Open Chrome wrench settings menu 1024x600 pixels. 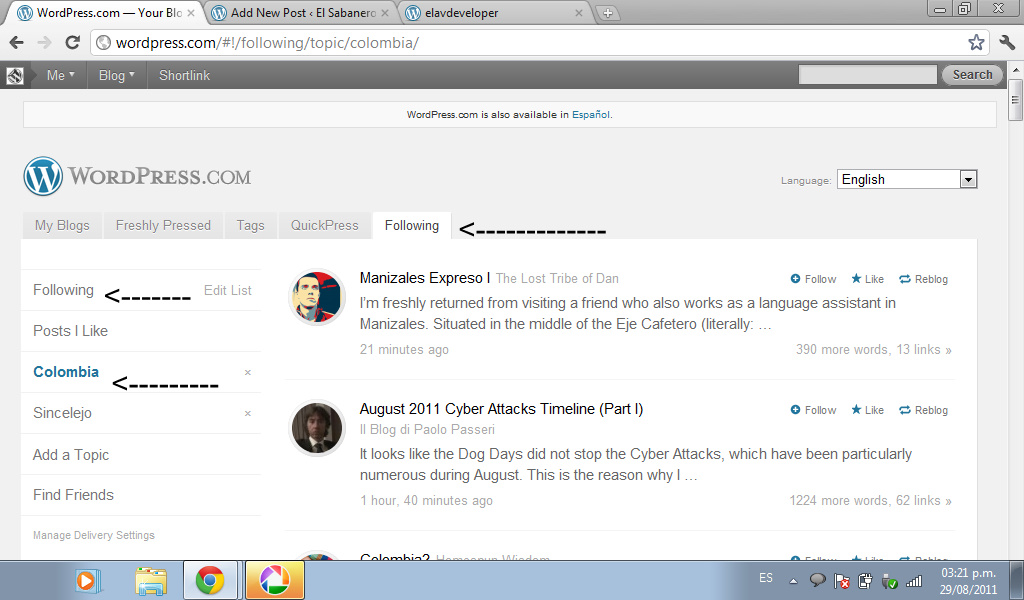(1006, 42)
